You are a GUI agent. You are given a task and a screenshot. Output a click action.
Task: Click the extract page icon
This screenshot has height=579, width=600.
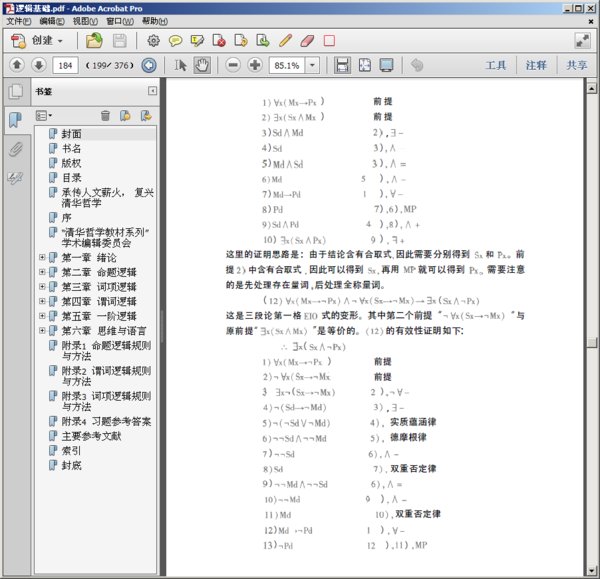click(x=263, y=40)
